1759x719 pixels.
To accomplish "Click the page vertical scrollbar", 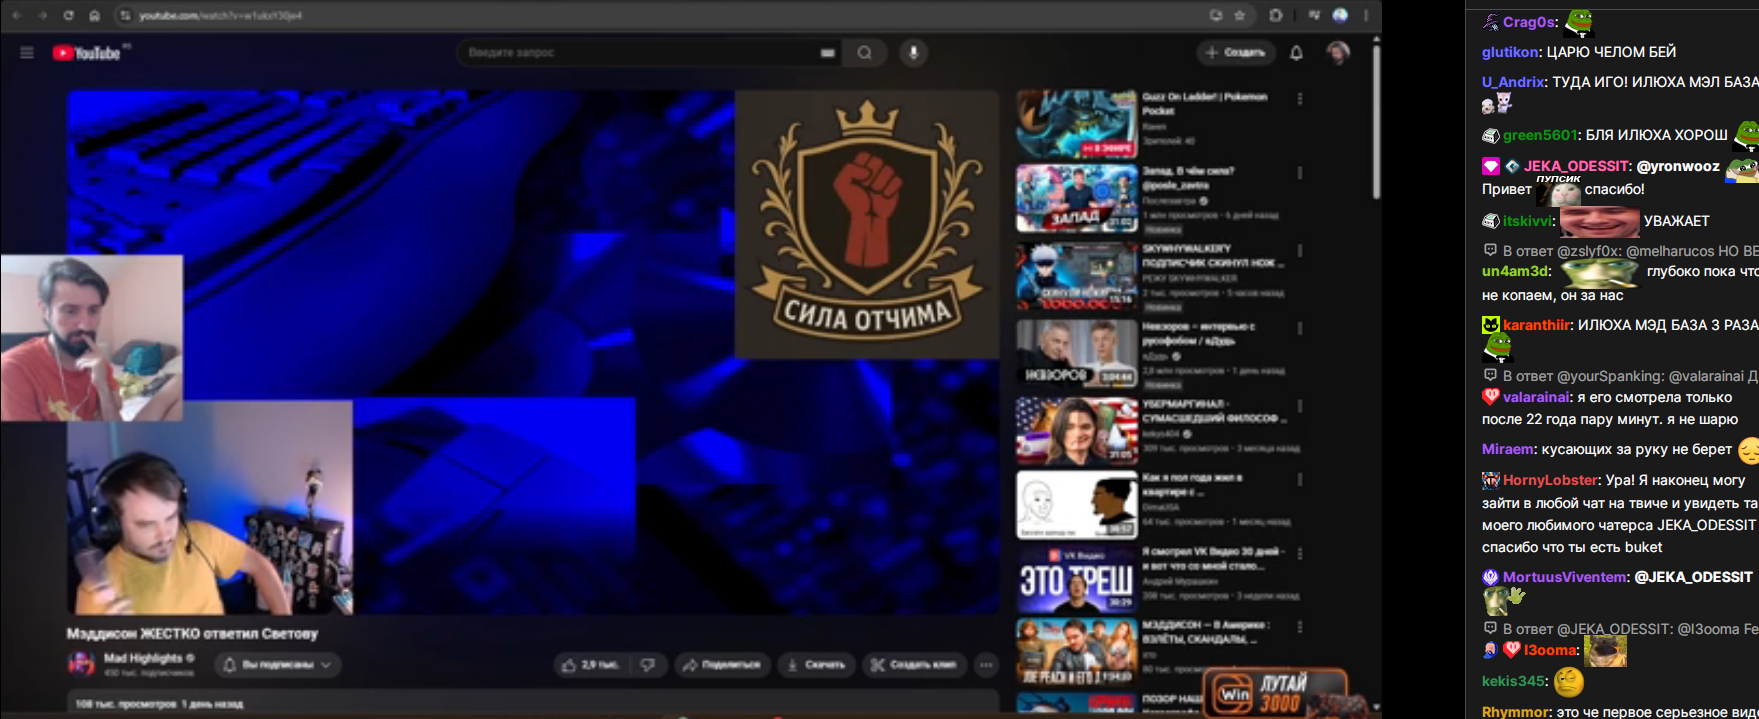I will [1376, 120].
